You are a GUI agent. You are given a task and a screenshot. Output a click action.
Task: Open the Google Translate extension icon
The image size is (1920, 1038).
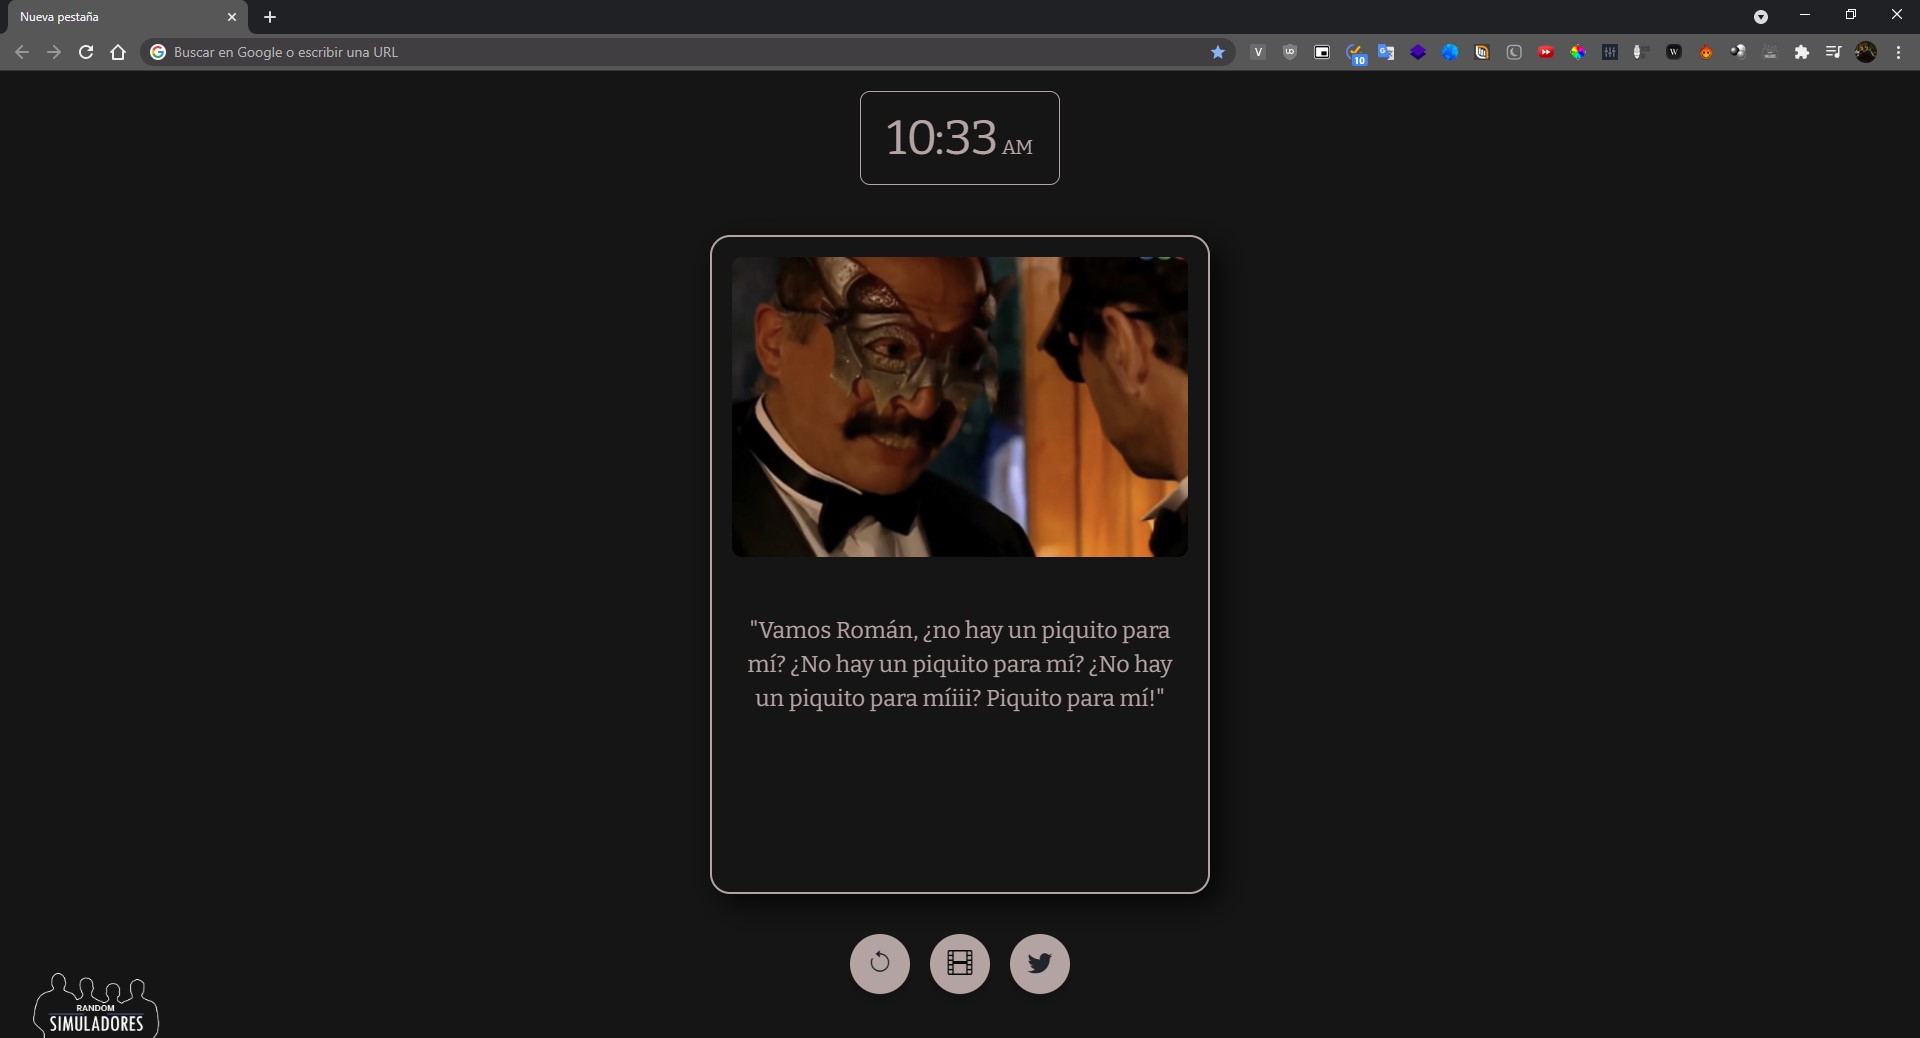(x=1386, y=52)
